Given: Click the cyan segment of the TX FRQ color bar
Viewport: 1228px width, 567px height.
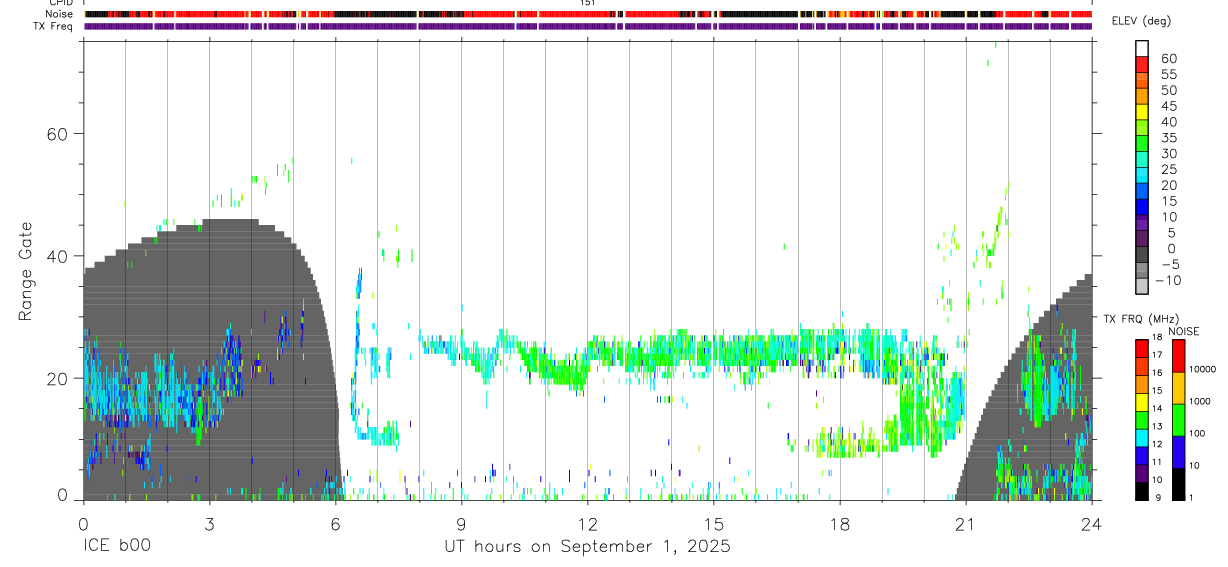Looking at the screenshot, I should click(x=1142, y=437).
